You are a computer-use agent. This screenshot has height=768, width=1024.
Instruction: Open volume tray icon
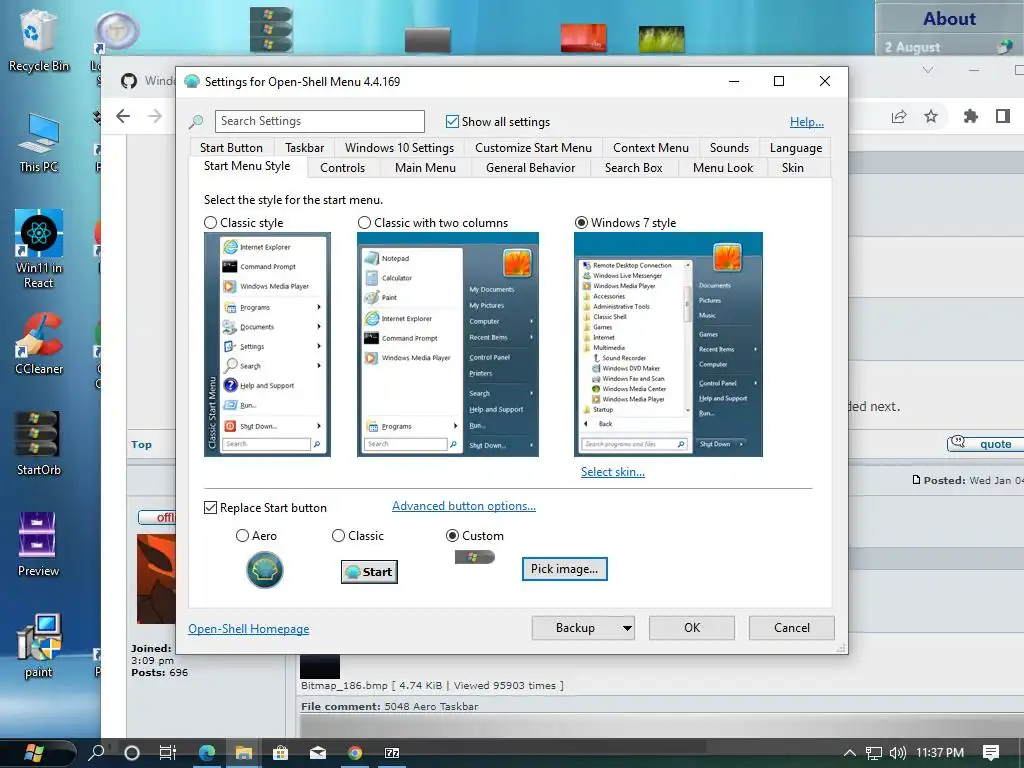[x=897, y=753]
